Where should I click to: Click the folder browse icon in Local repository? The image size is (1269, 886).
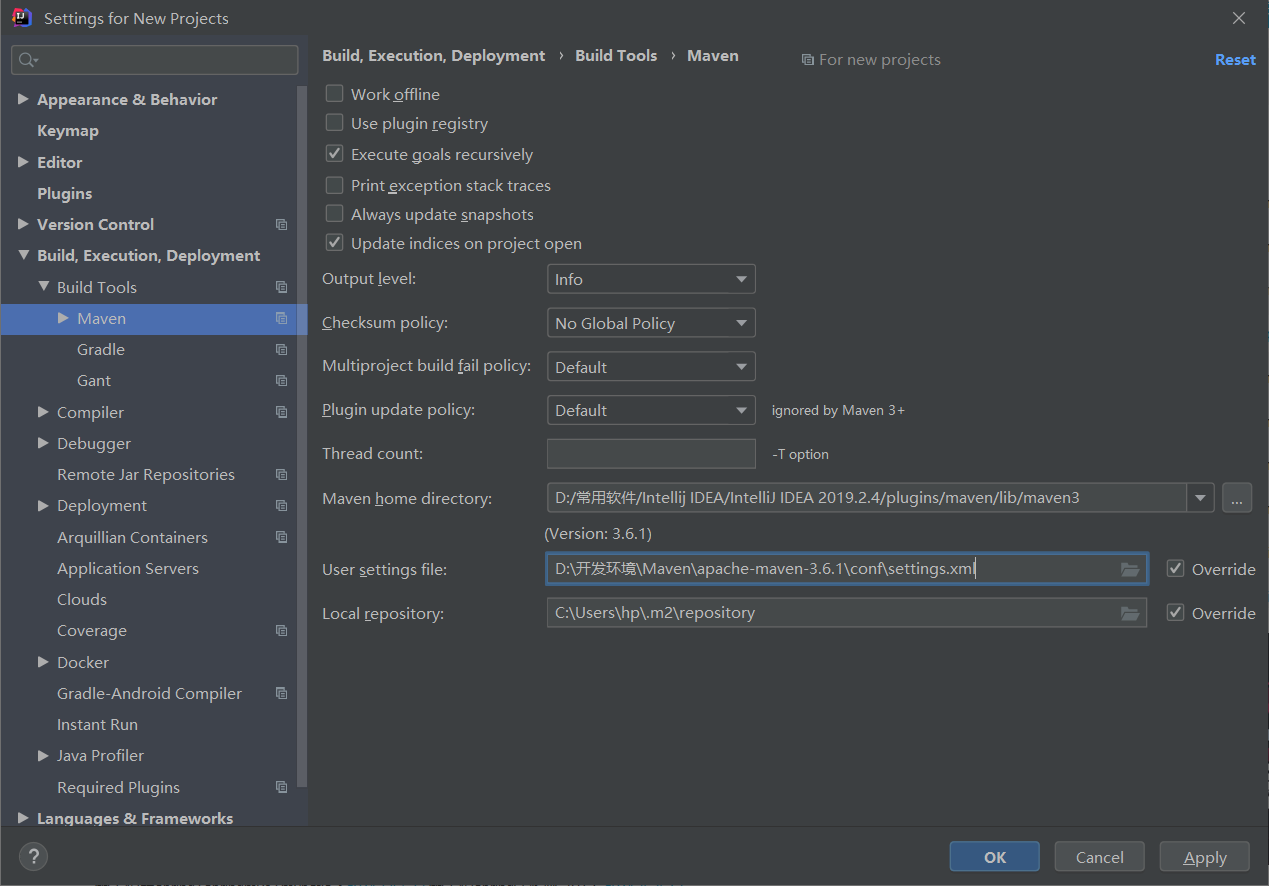click(1130, 613)
